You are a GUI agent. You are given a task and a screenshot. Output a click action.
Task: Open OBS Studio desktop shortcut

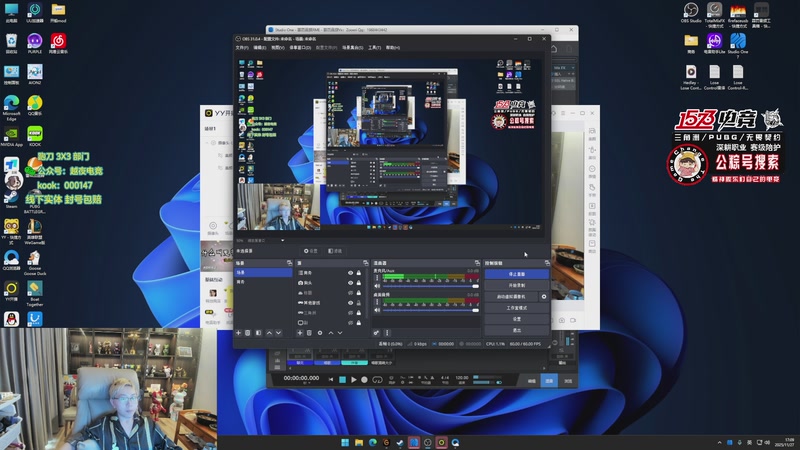(691, 13)
